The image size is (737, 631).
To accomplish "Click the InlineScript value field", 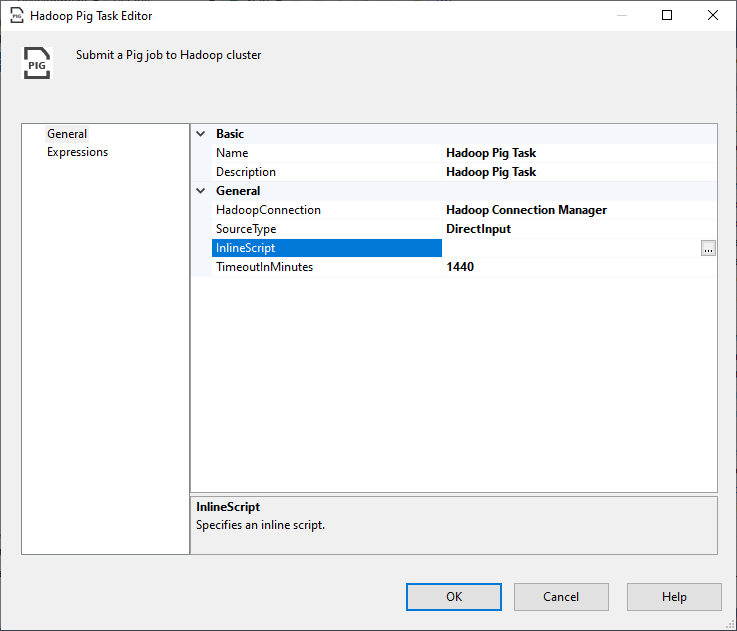I will click(570, 248).
